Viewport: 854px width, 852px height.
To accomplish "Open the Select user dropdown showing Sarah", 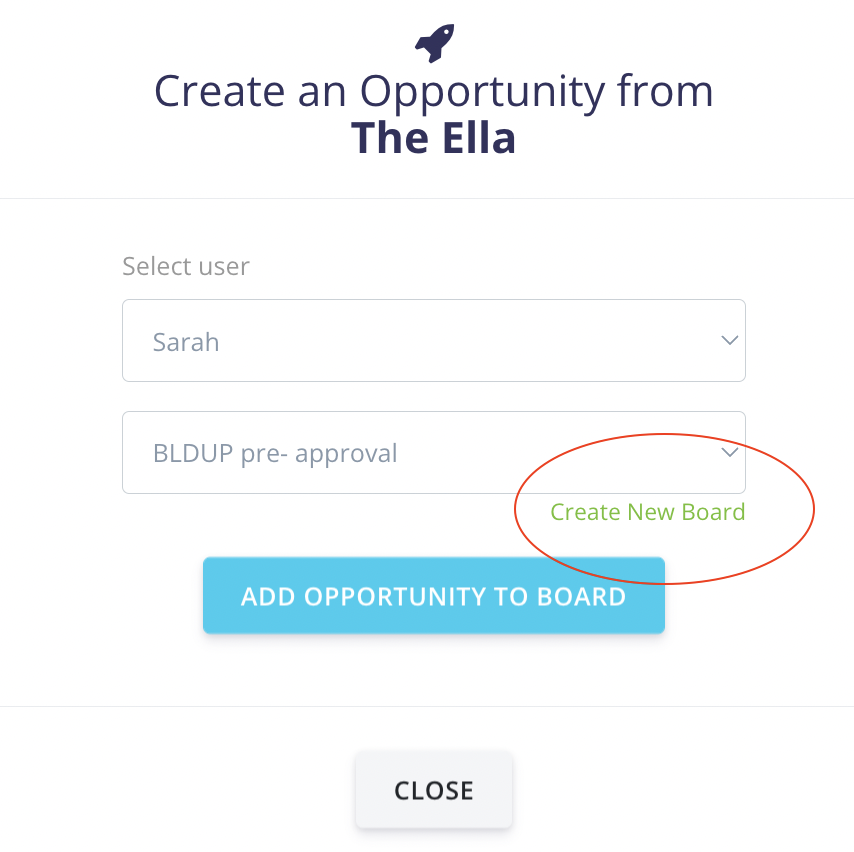I will (x=433, y=341).
